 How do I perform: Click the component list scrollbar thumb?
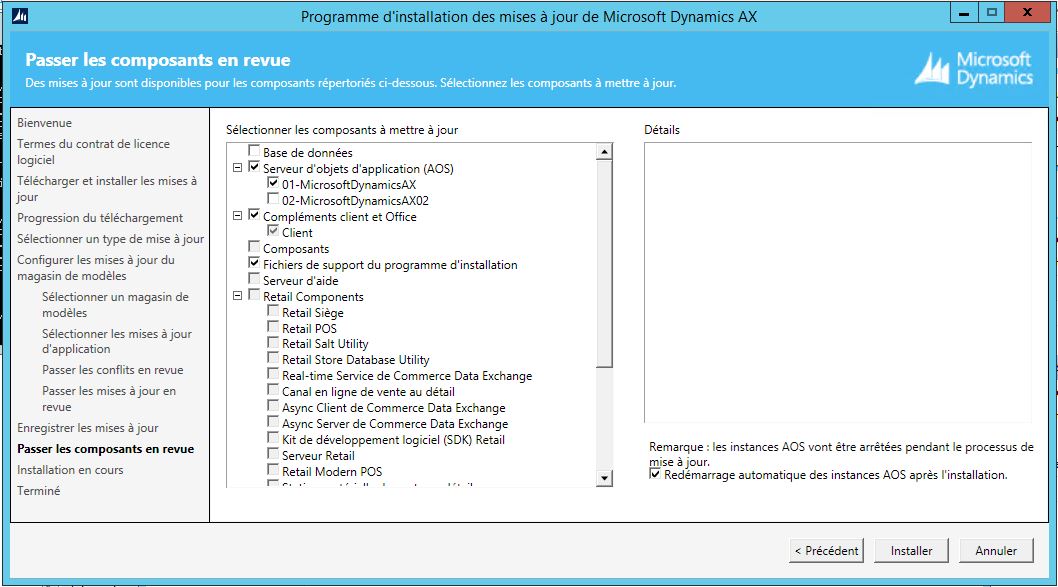click(605, 263)
